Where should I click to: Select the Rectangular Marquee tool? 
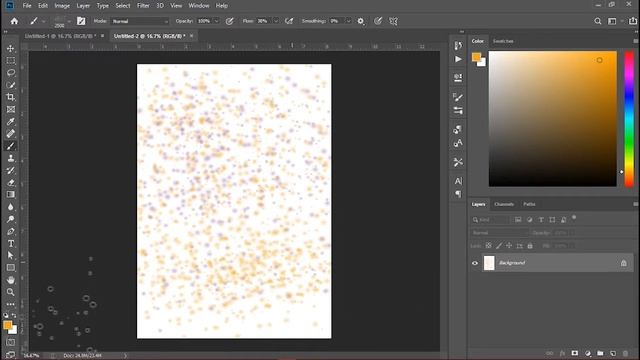[x=11, y=60]
